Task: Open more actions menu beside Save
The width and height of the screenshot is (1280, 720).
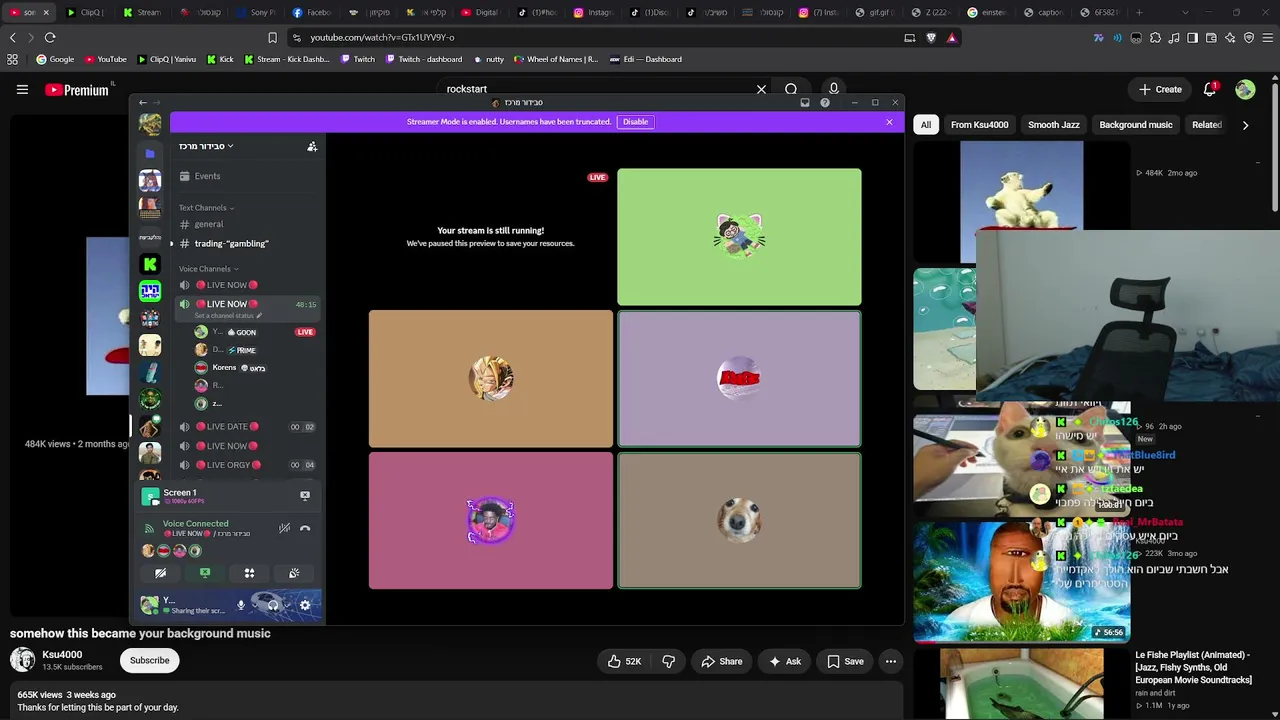Action: [x=891, y=661]
